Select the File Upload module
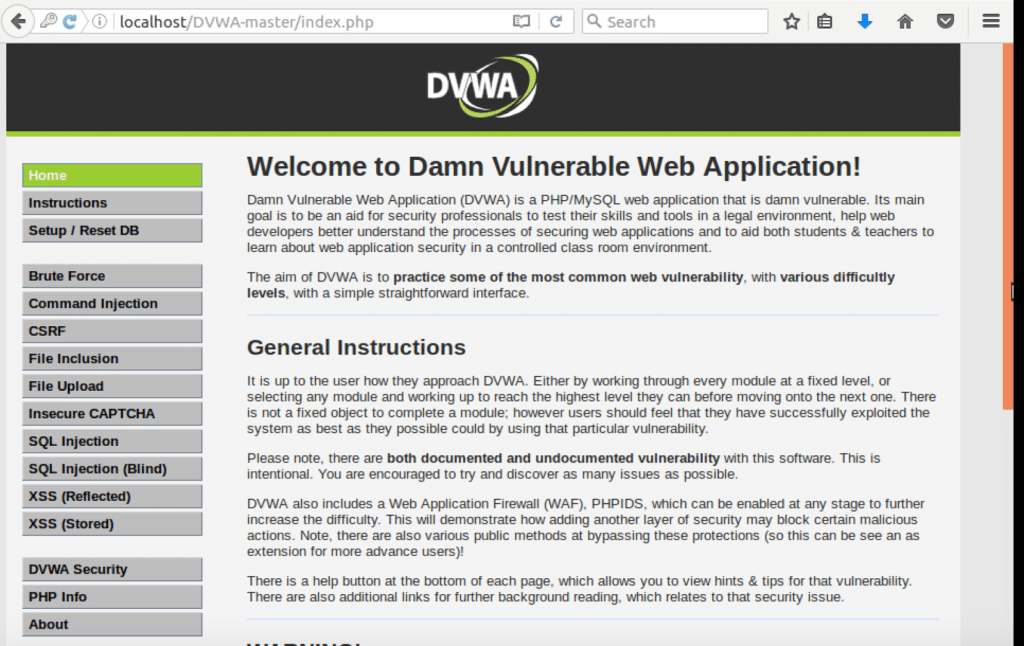 [112, 385]
